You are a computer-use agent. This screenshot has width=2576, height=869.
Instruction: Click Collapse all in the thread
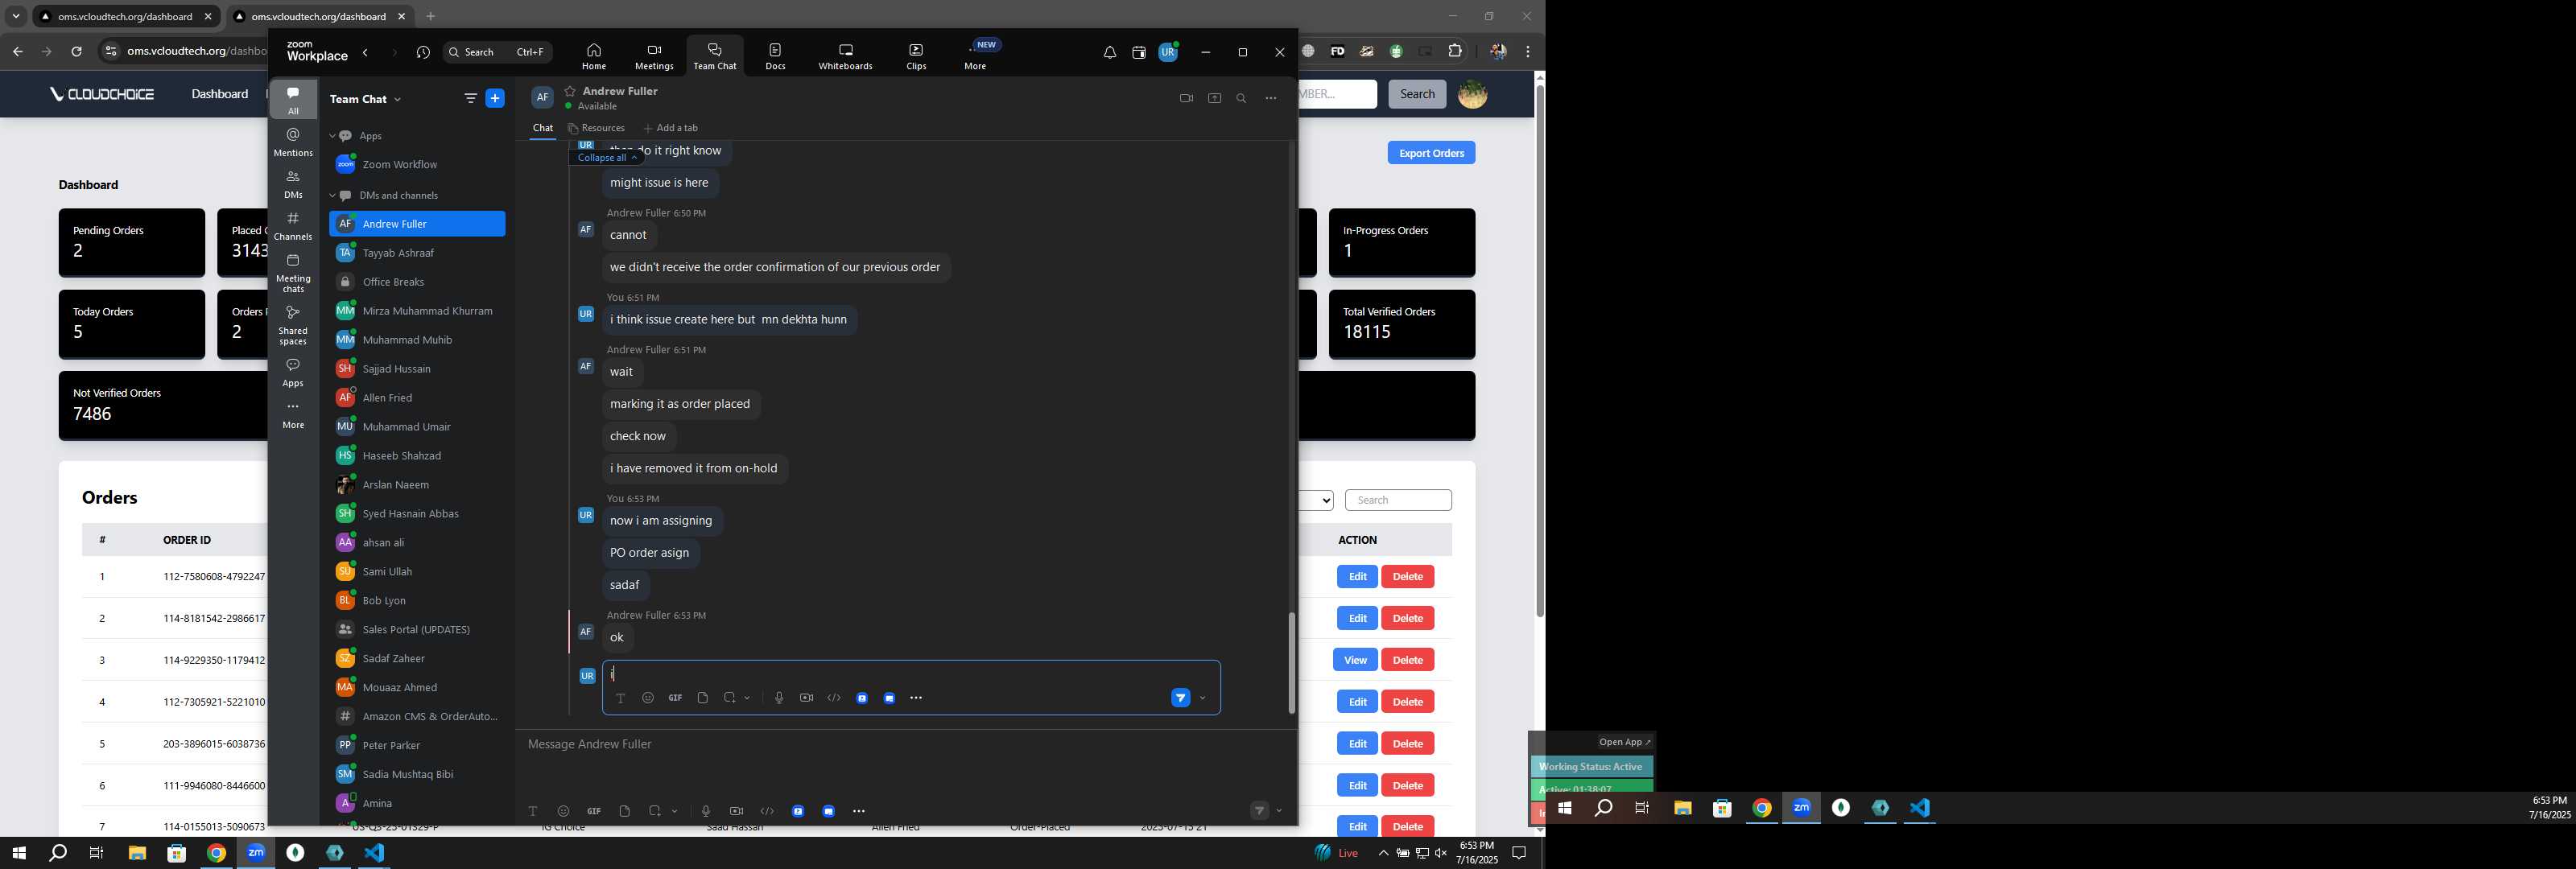(x=606, y=157)
